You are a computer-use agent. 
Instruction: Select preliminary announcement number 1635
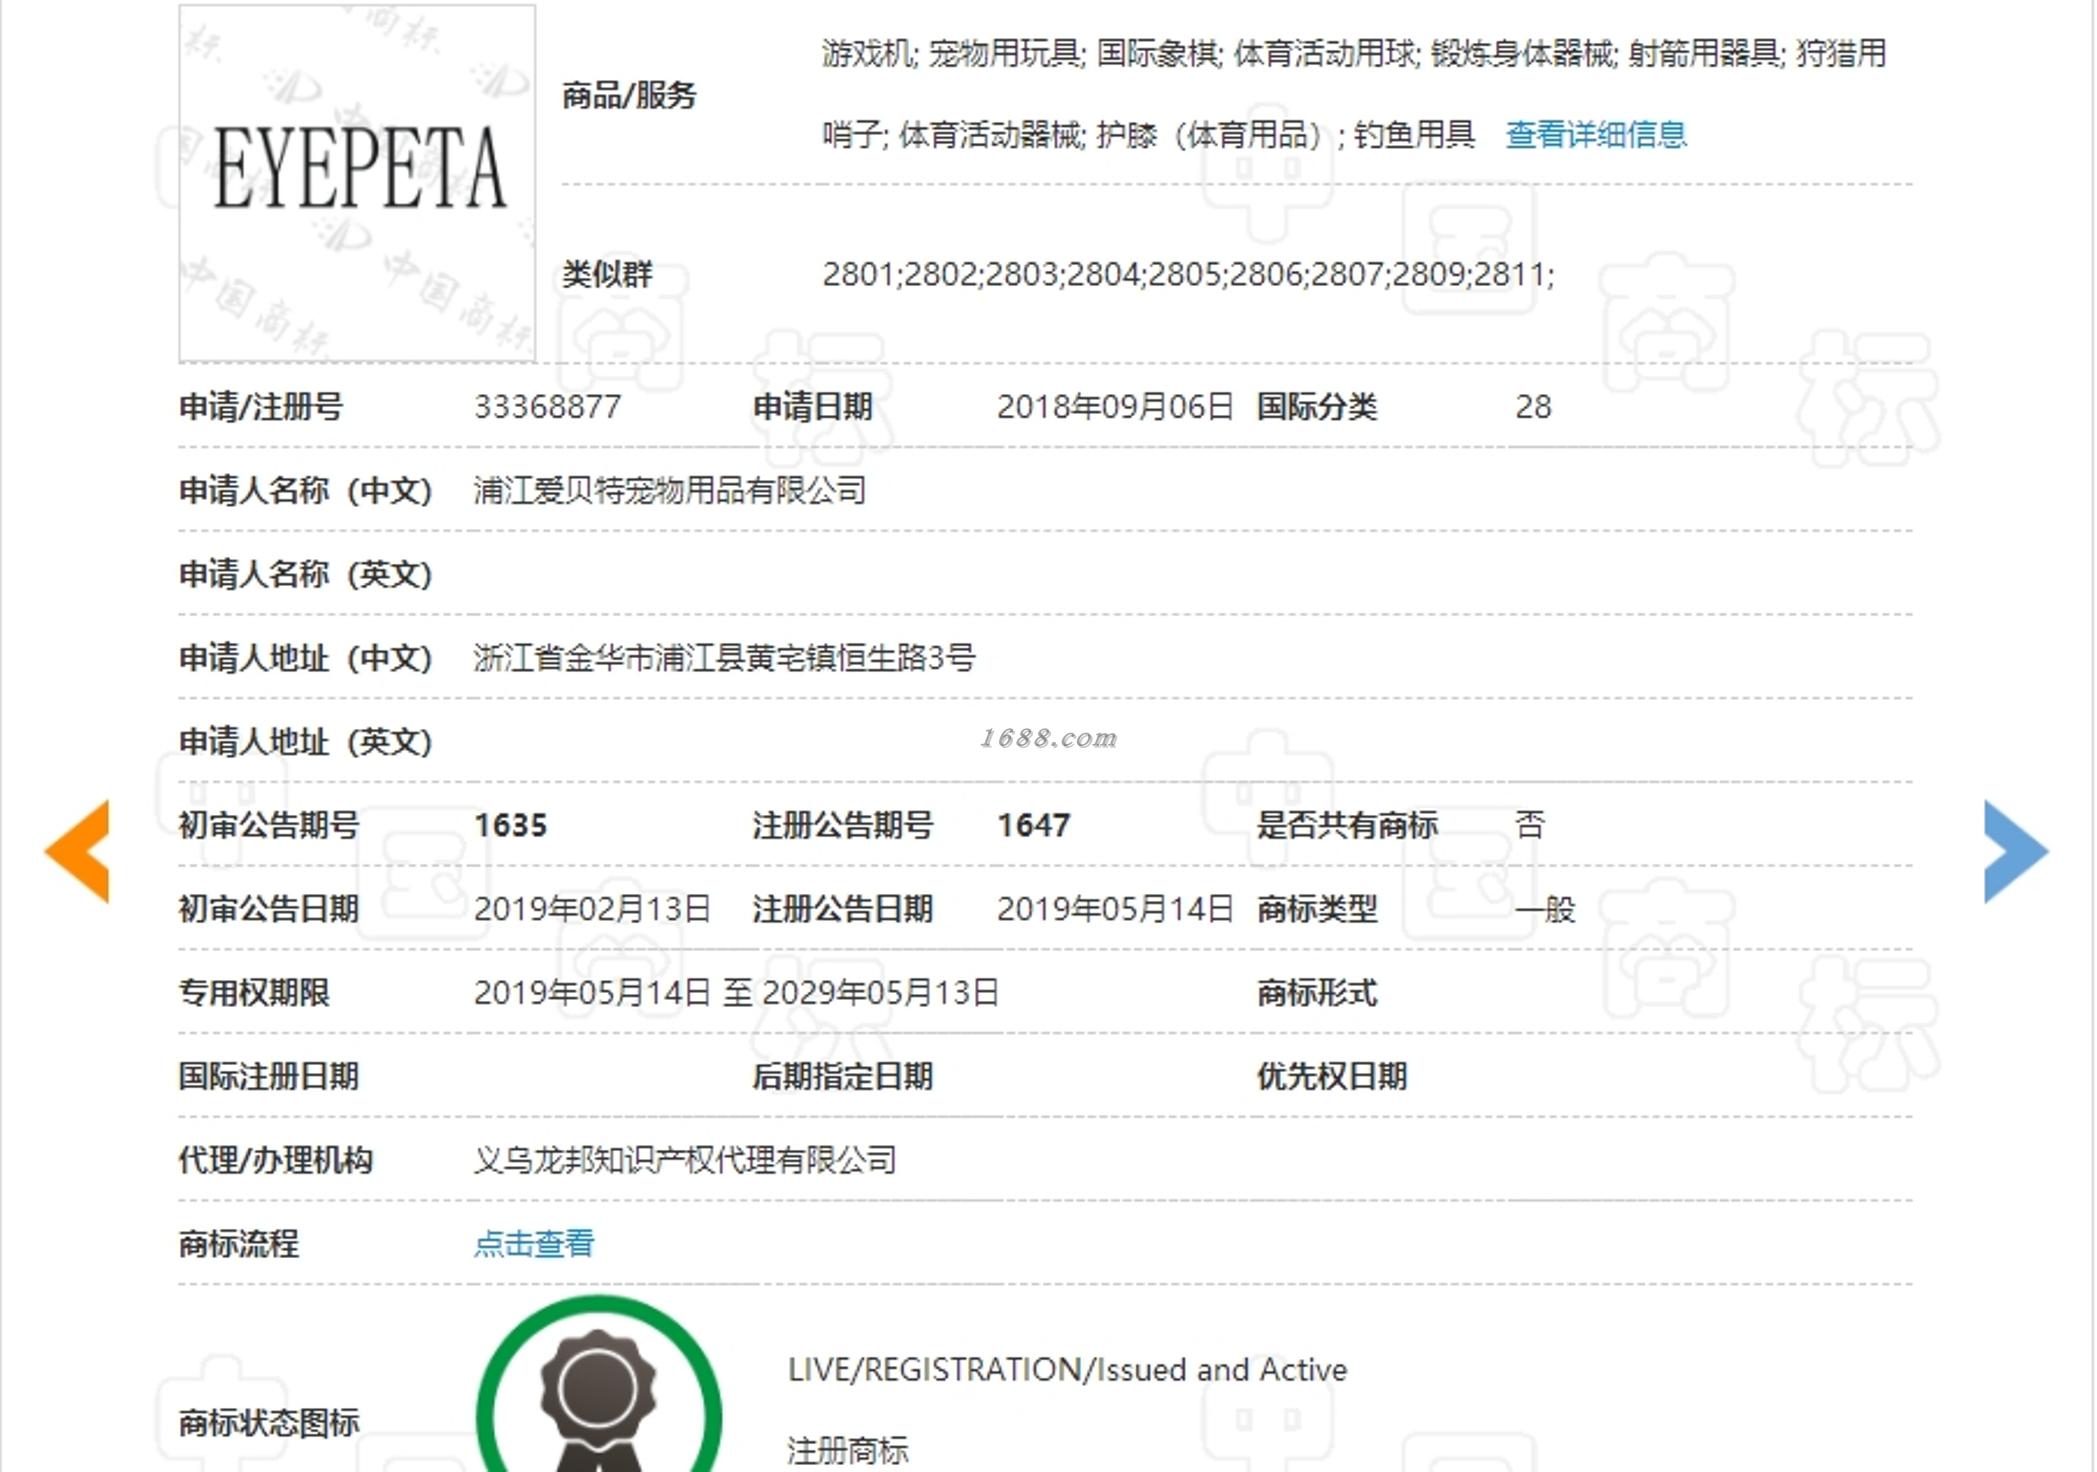510,825
